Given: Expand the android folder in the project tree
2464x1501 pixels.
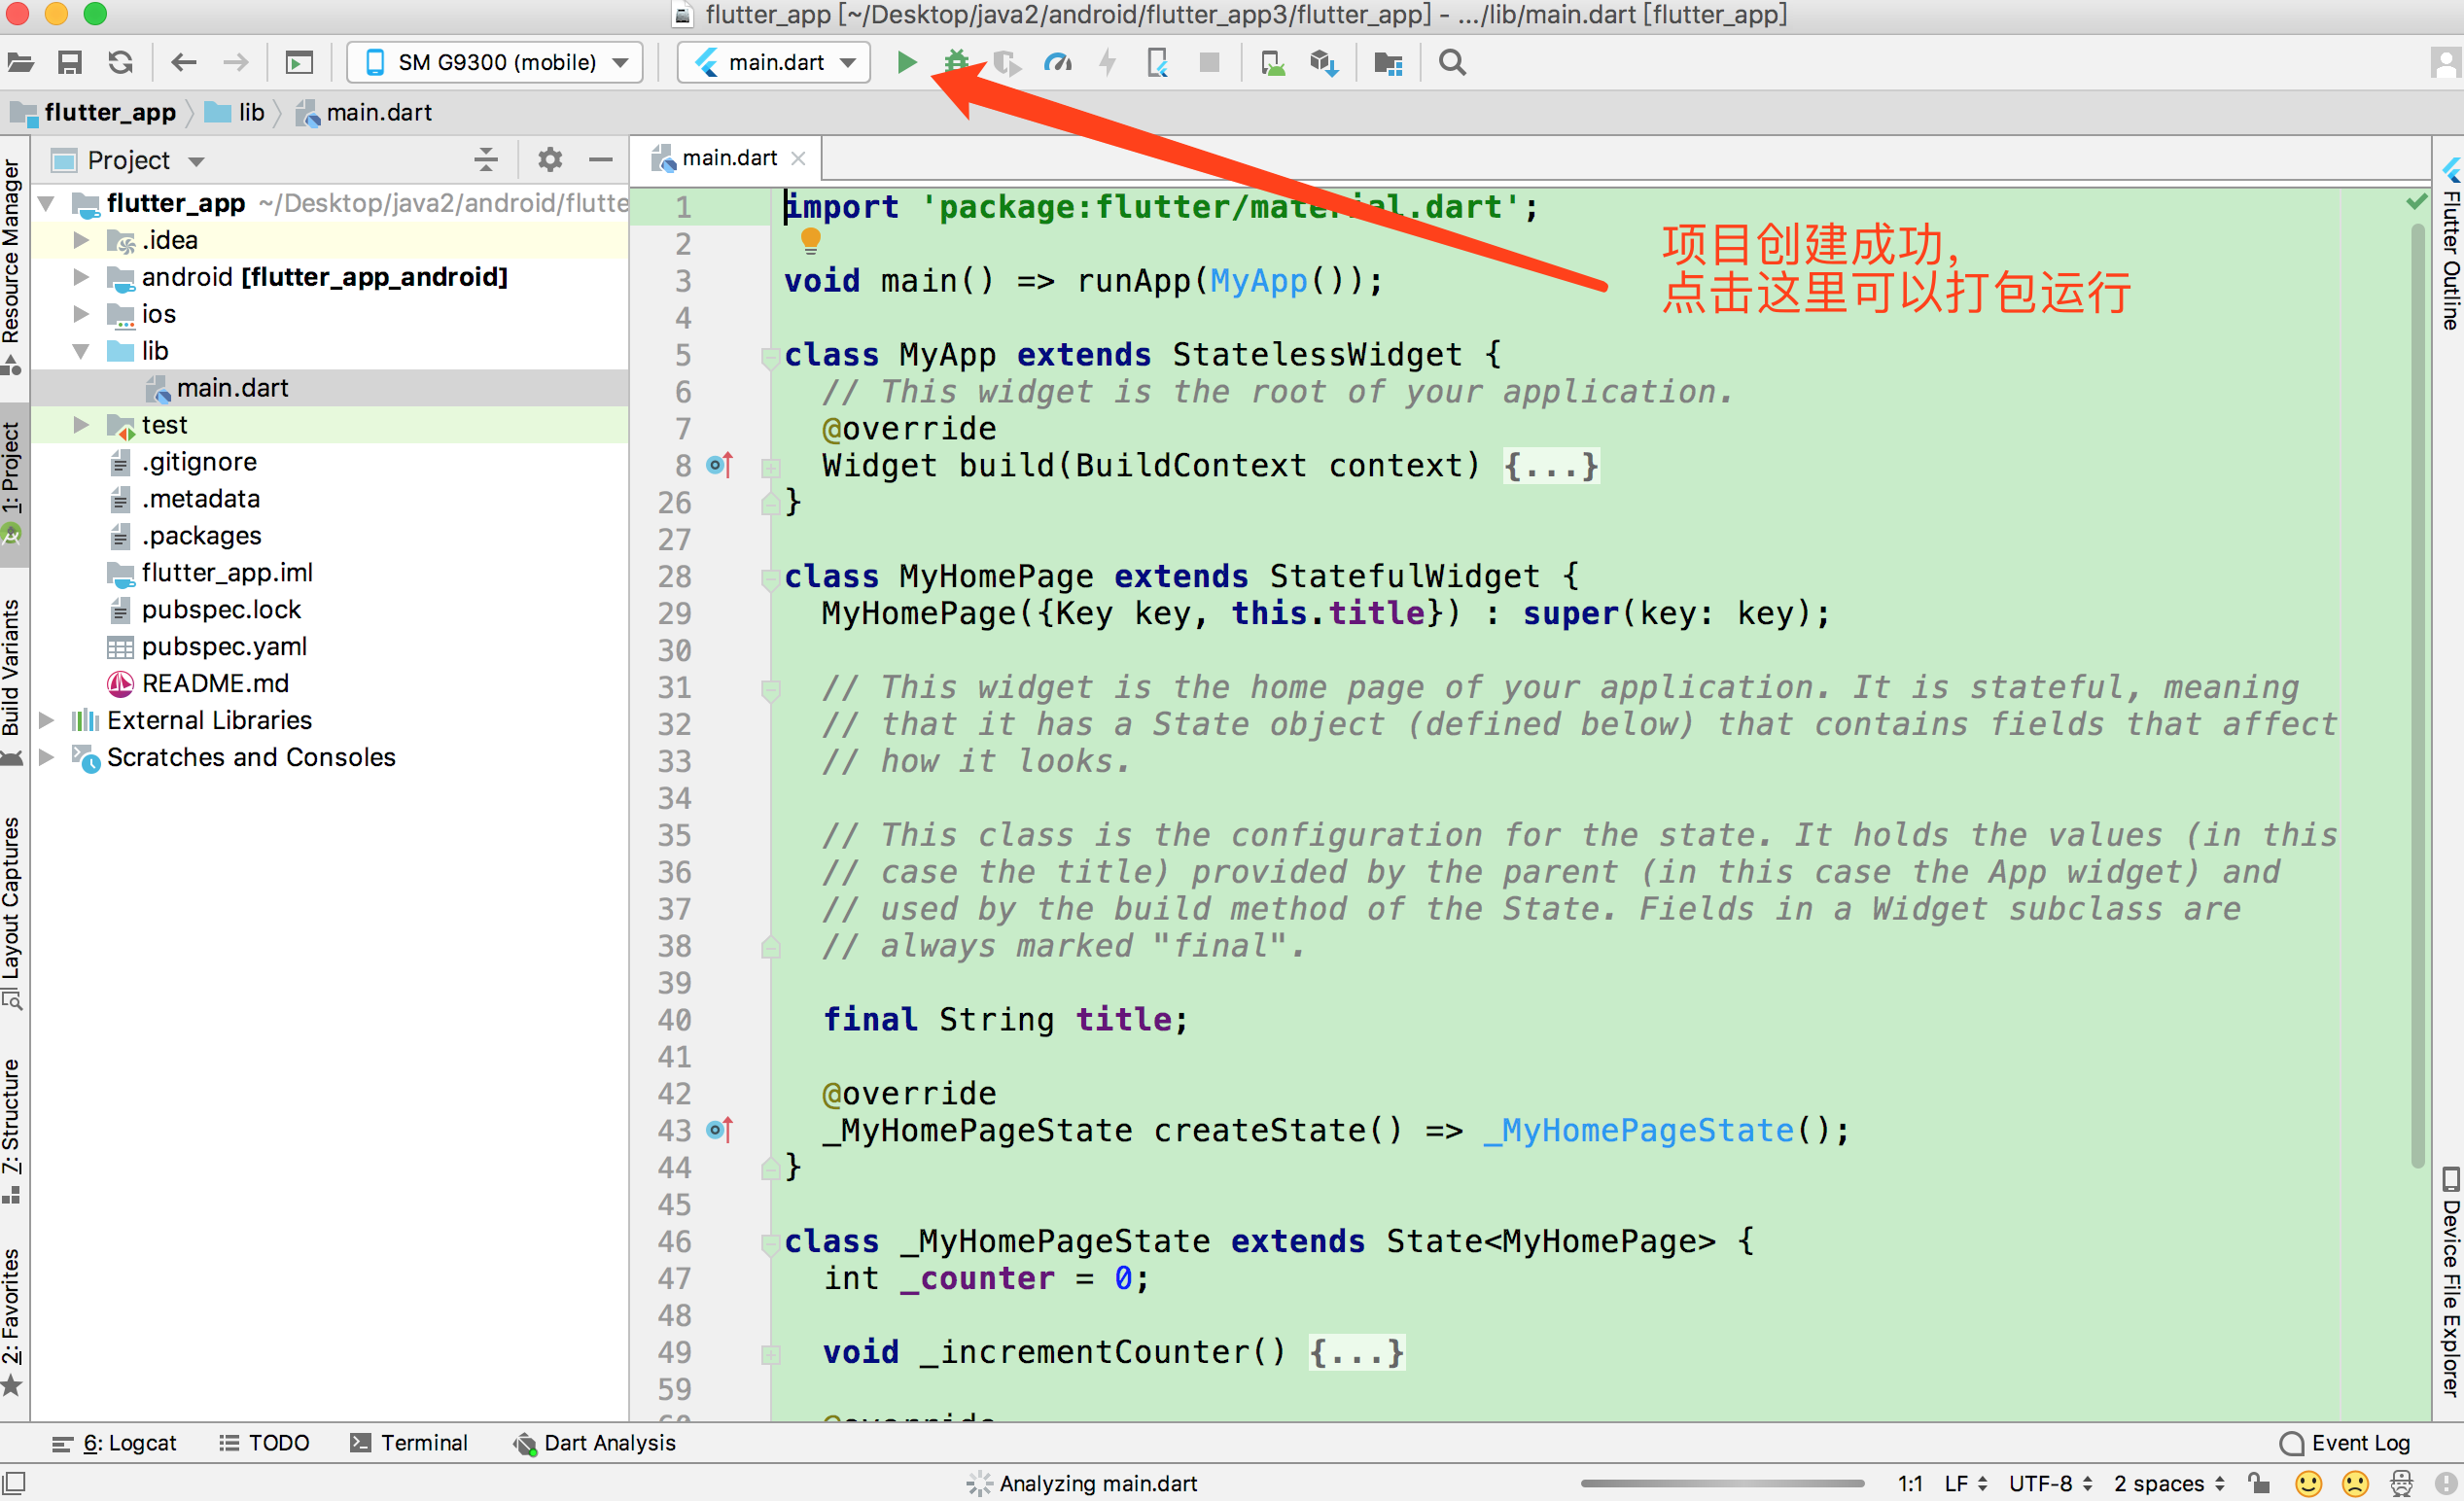Looking at the screenshot, I should point(82,277).
